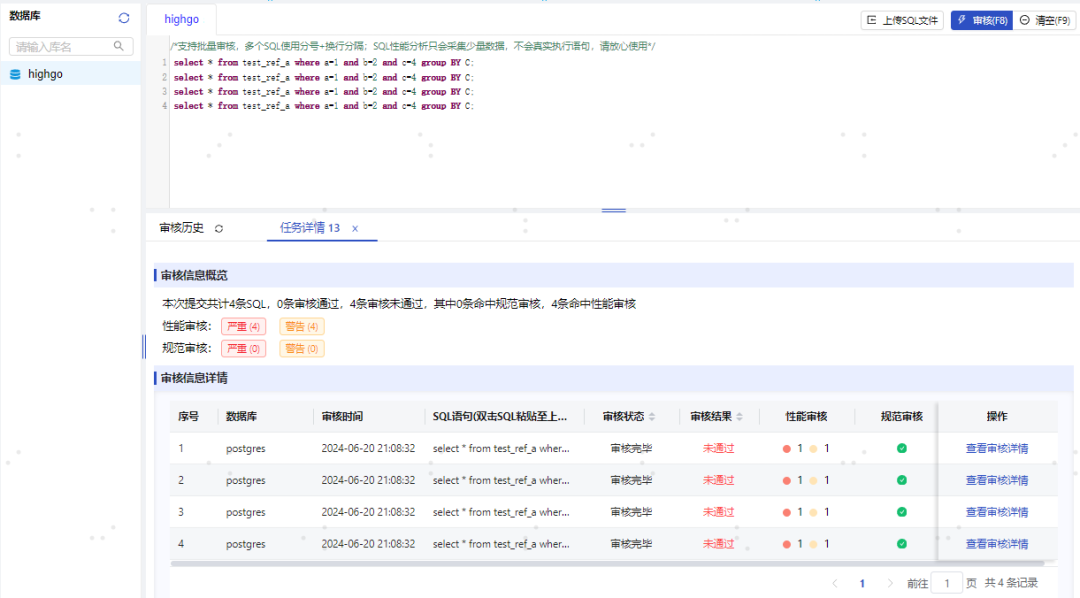Click the 性能审核 警告 (4) tag
Viewport: 1080px width, 598px height.
coord(302,327)
